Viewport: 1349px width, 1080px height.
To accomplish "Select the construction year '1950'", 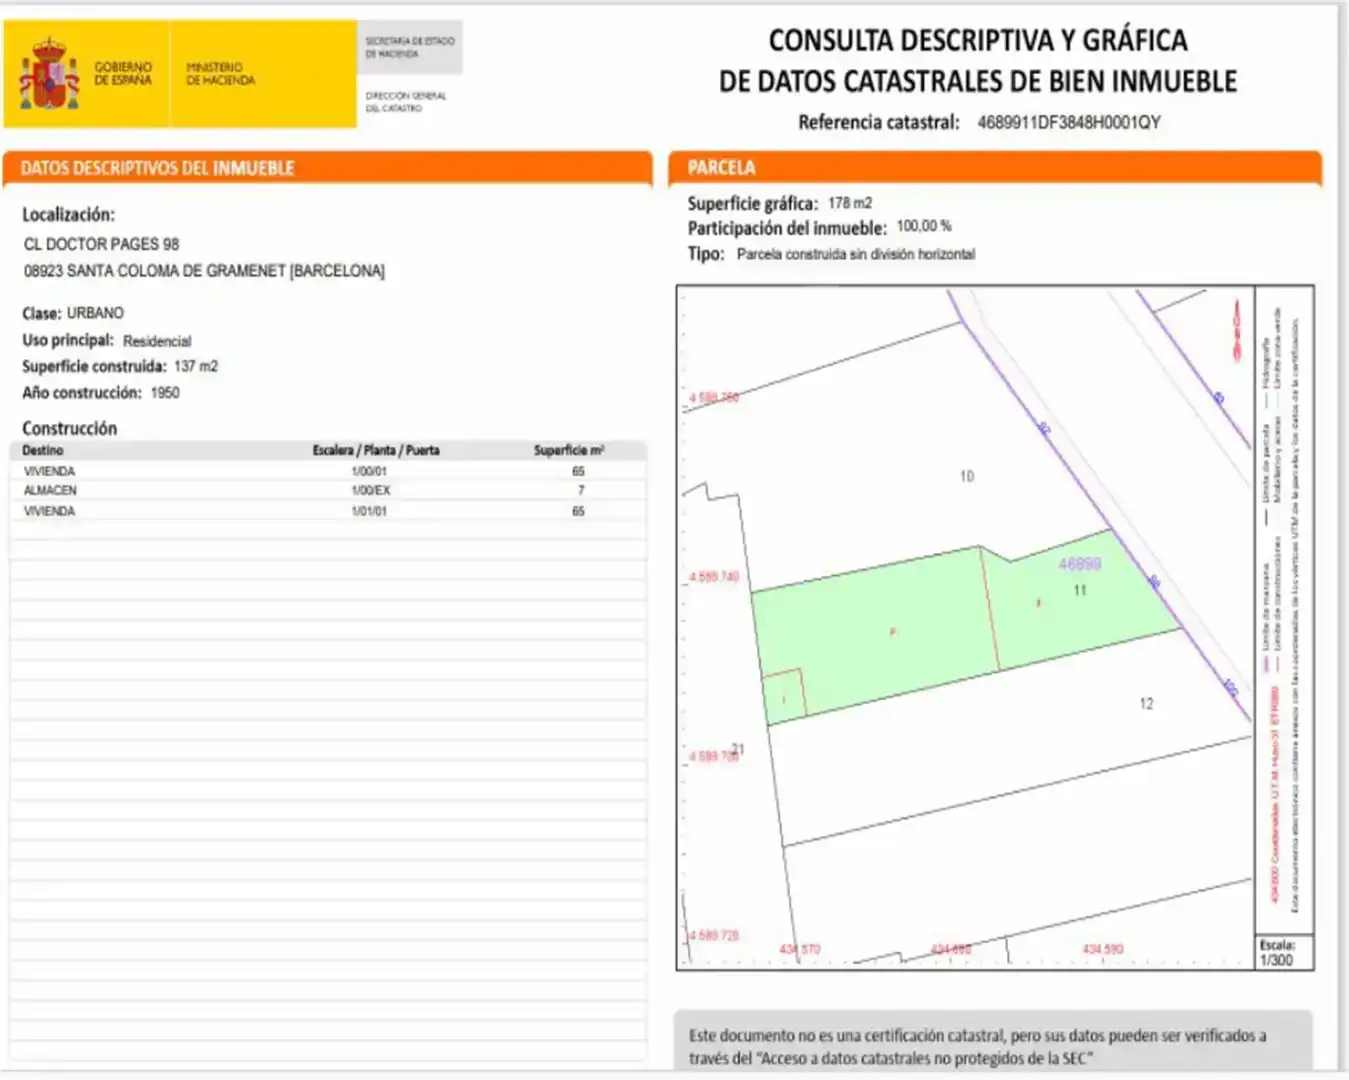I will pyautogui.click(x=165, y=392).
